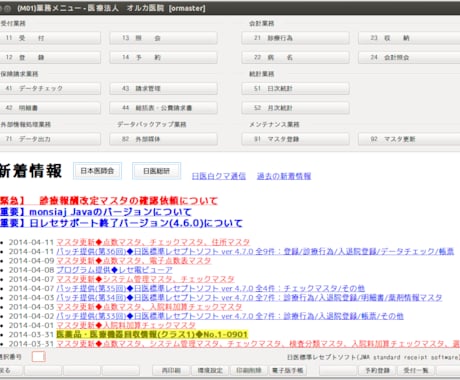This screenshot has width=460, height=380.
Task: Open the 43 請求管理 button
Action: tap(163, 88)
